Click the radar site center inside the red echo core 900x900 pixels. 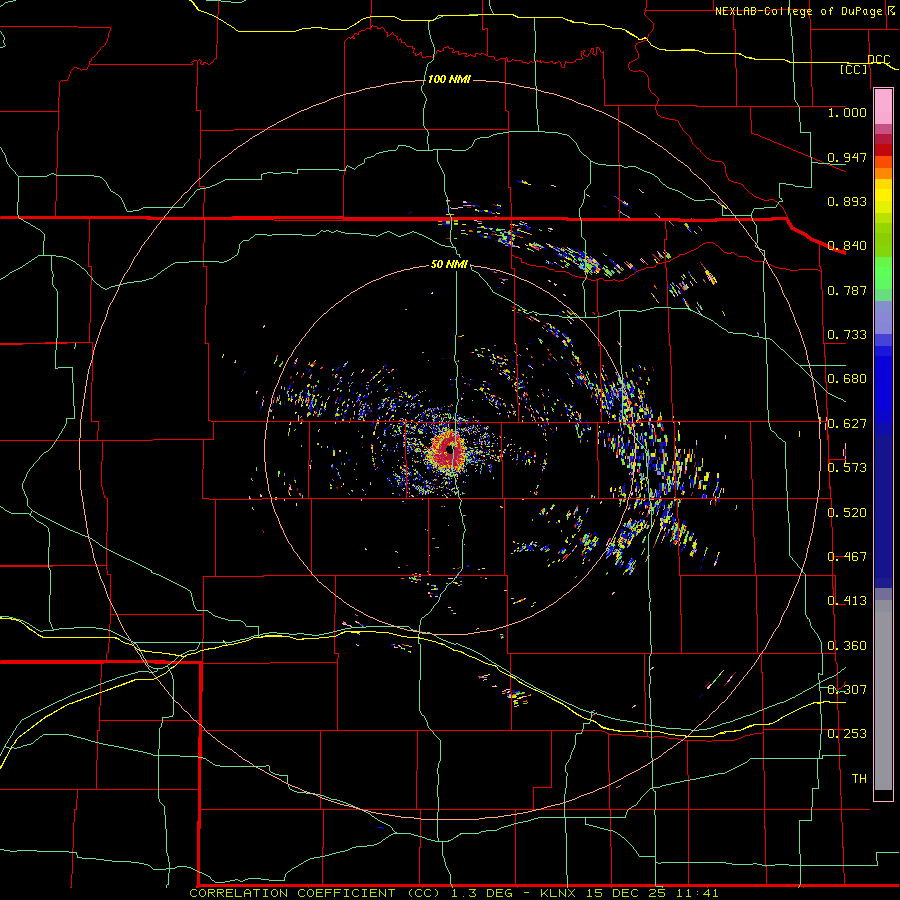pyautogui.click(x=451, y=450)
